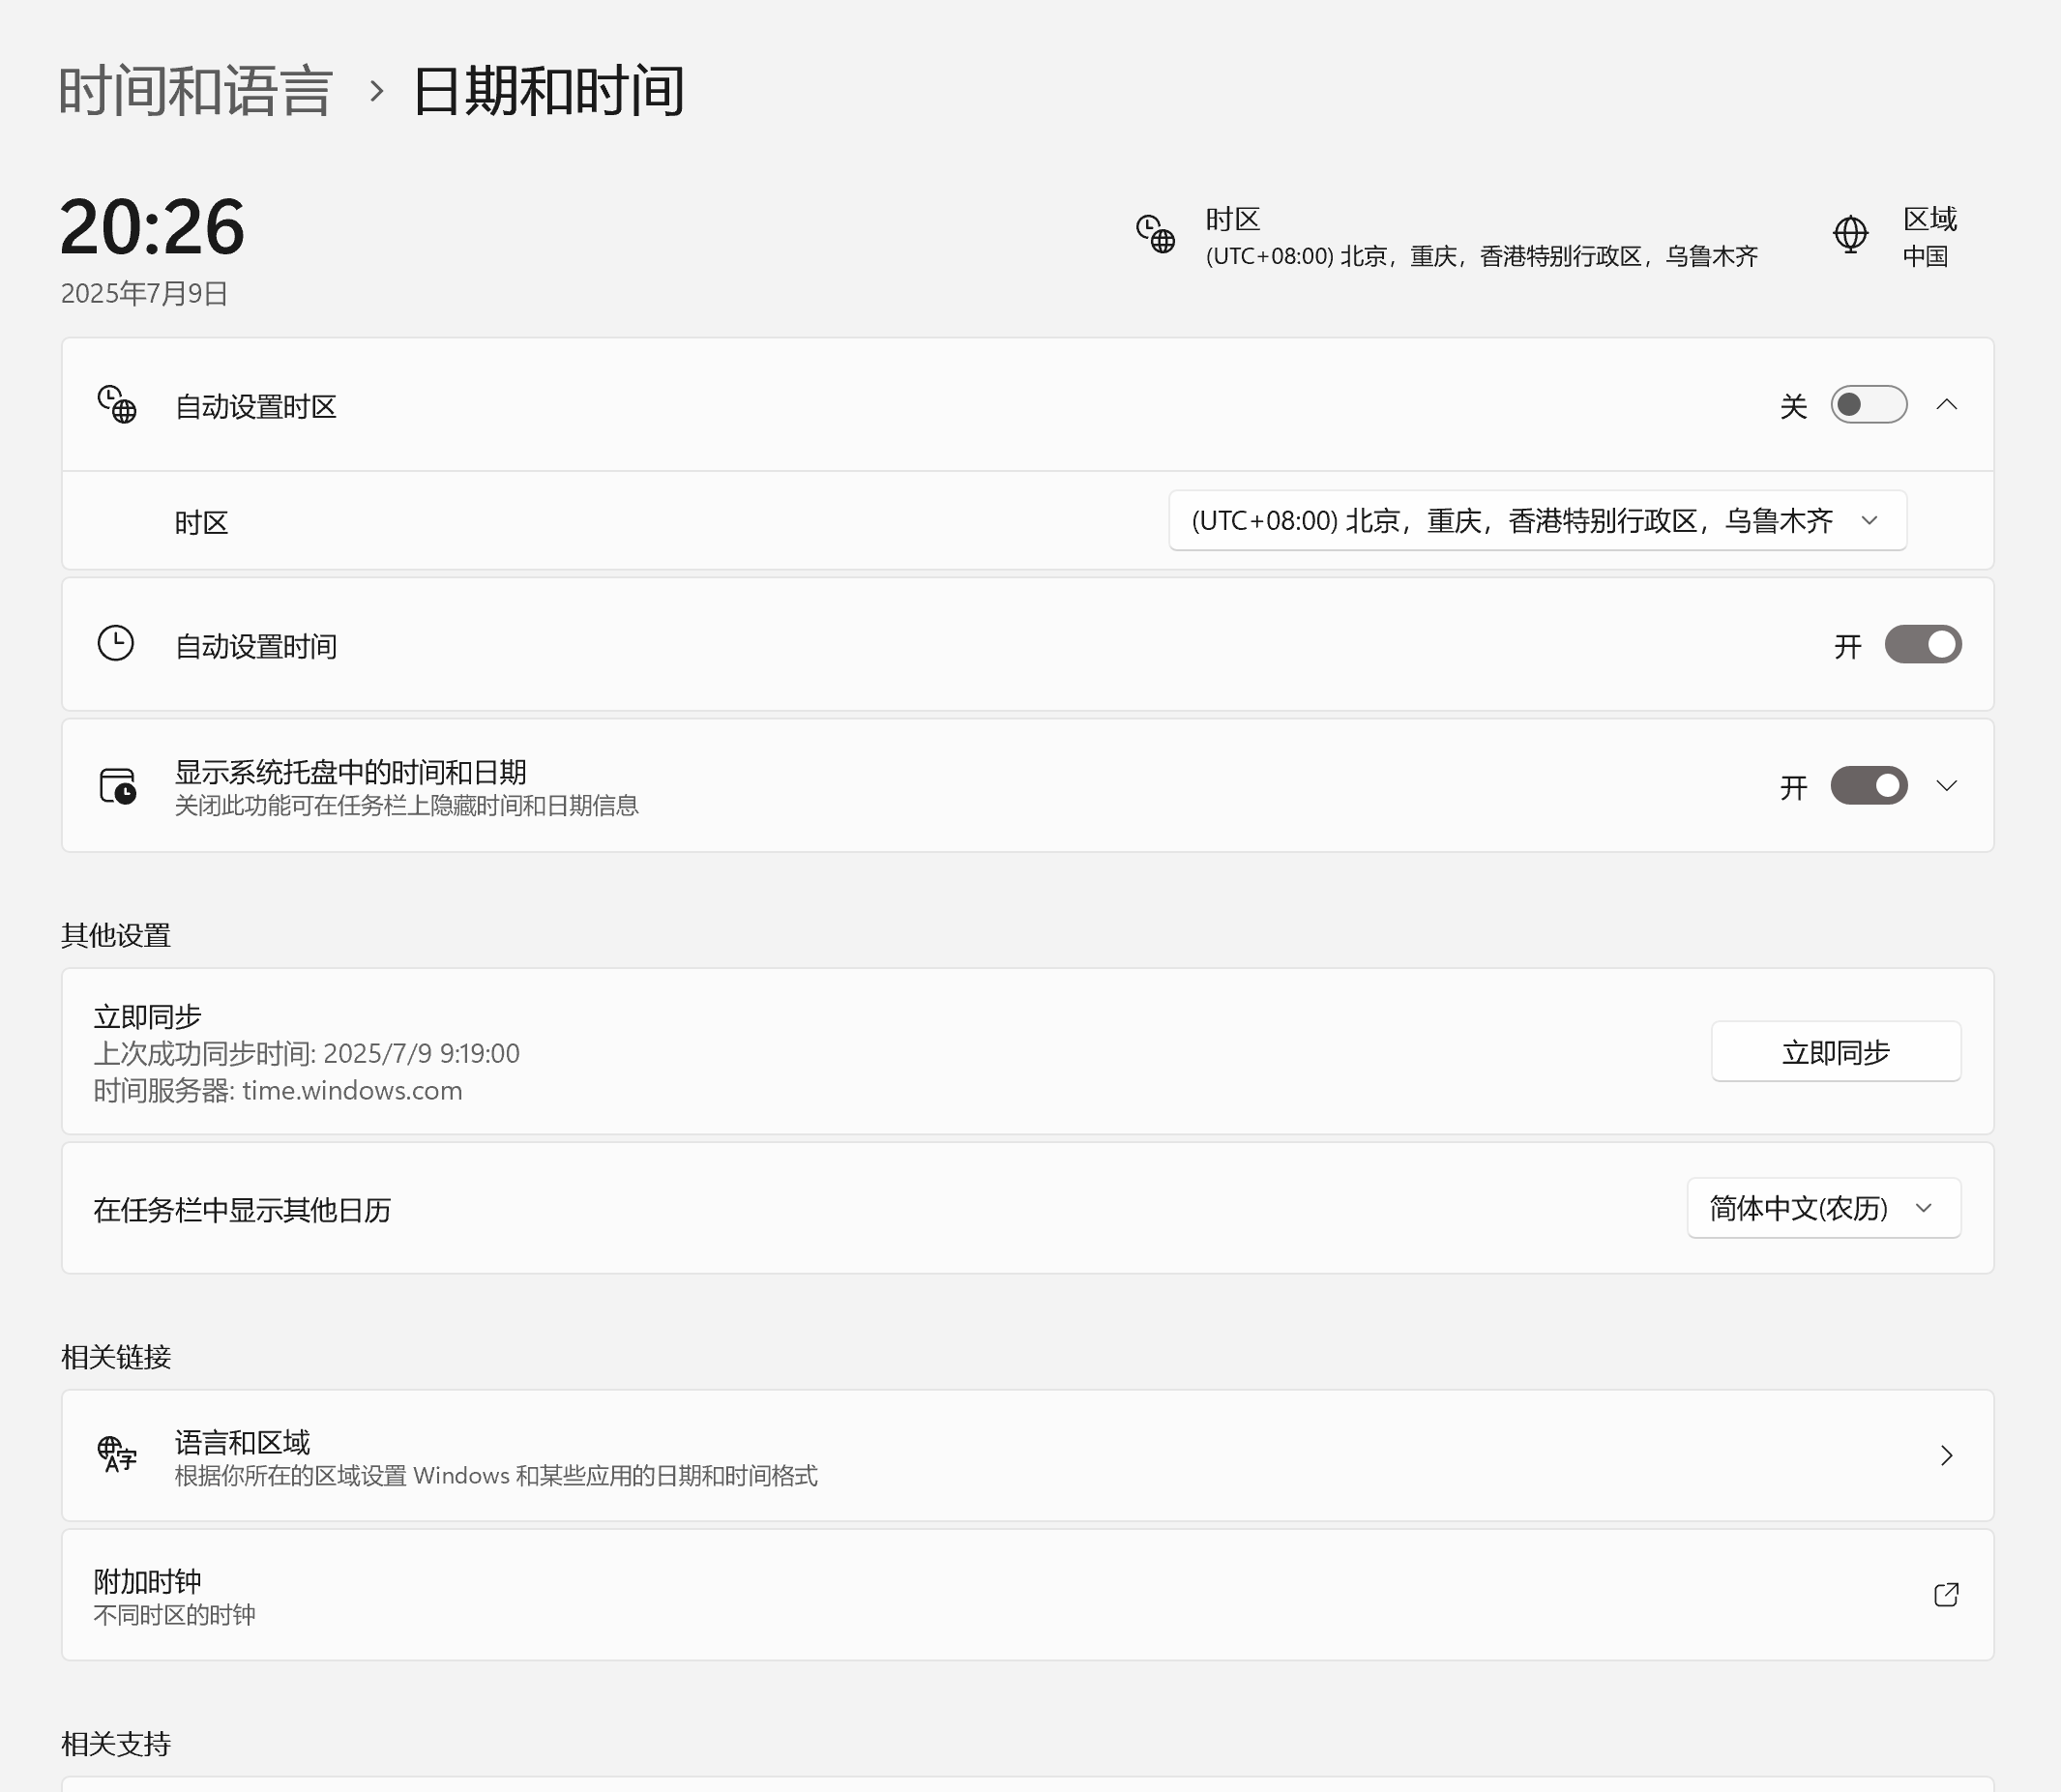Click the 不同时区的时钟 description
The image size is (2061, 1792).
click(x=174, y=1615)
